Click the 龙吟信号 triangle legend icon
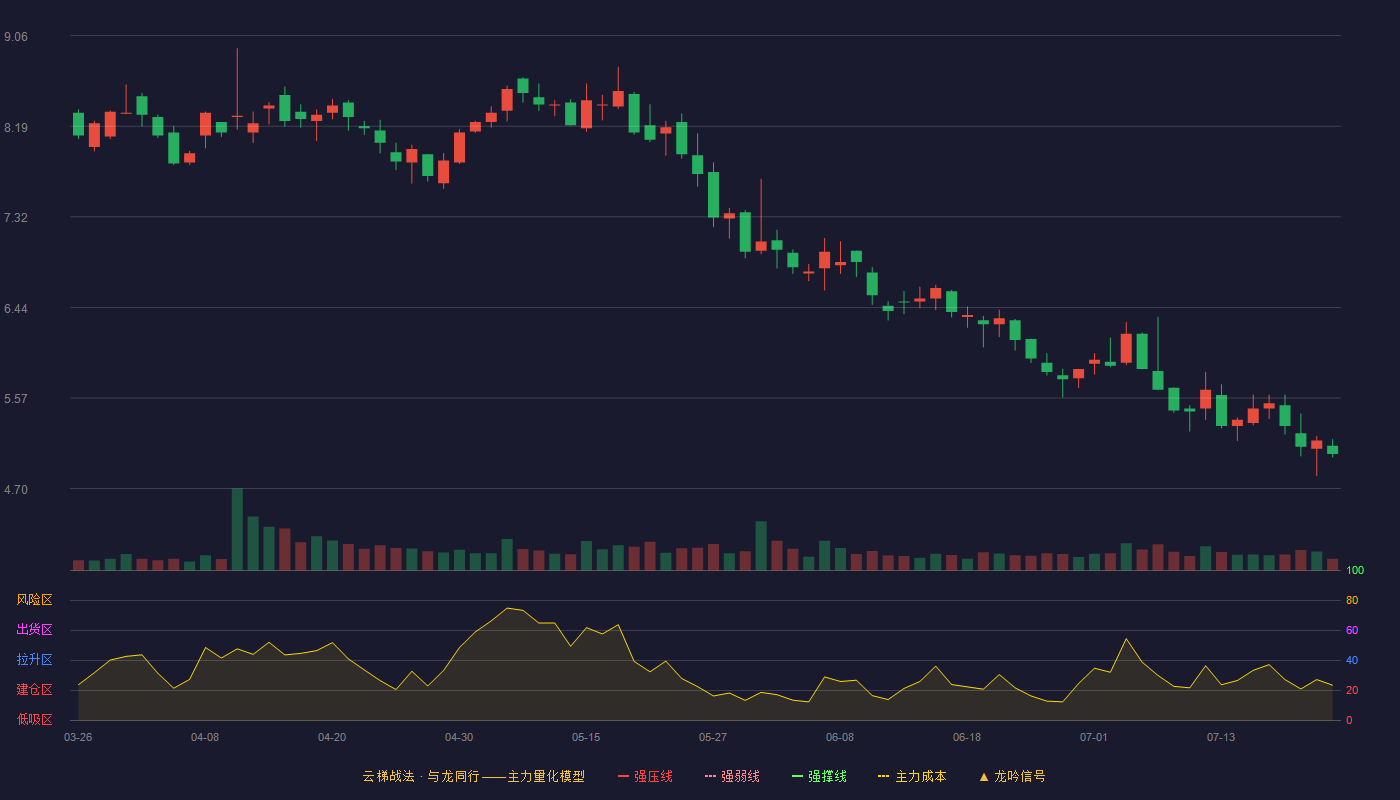Screen dimensions: 1400x800 tap(984, 776)
